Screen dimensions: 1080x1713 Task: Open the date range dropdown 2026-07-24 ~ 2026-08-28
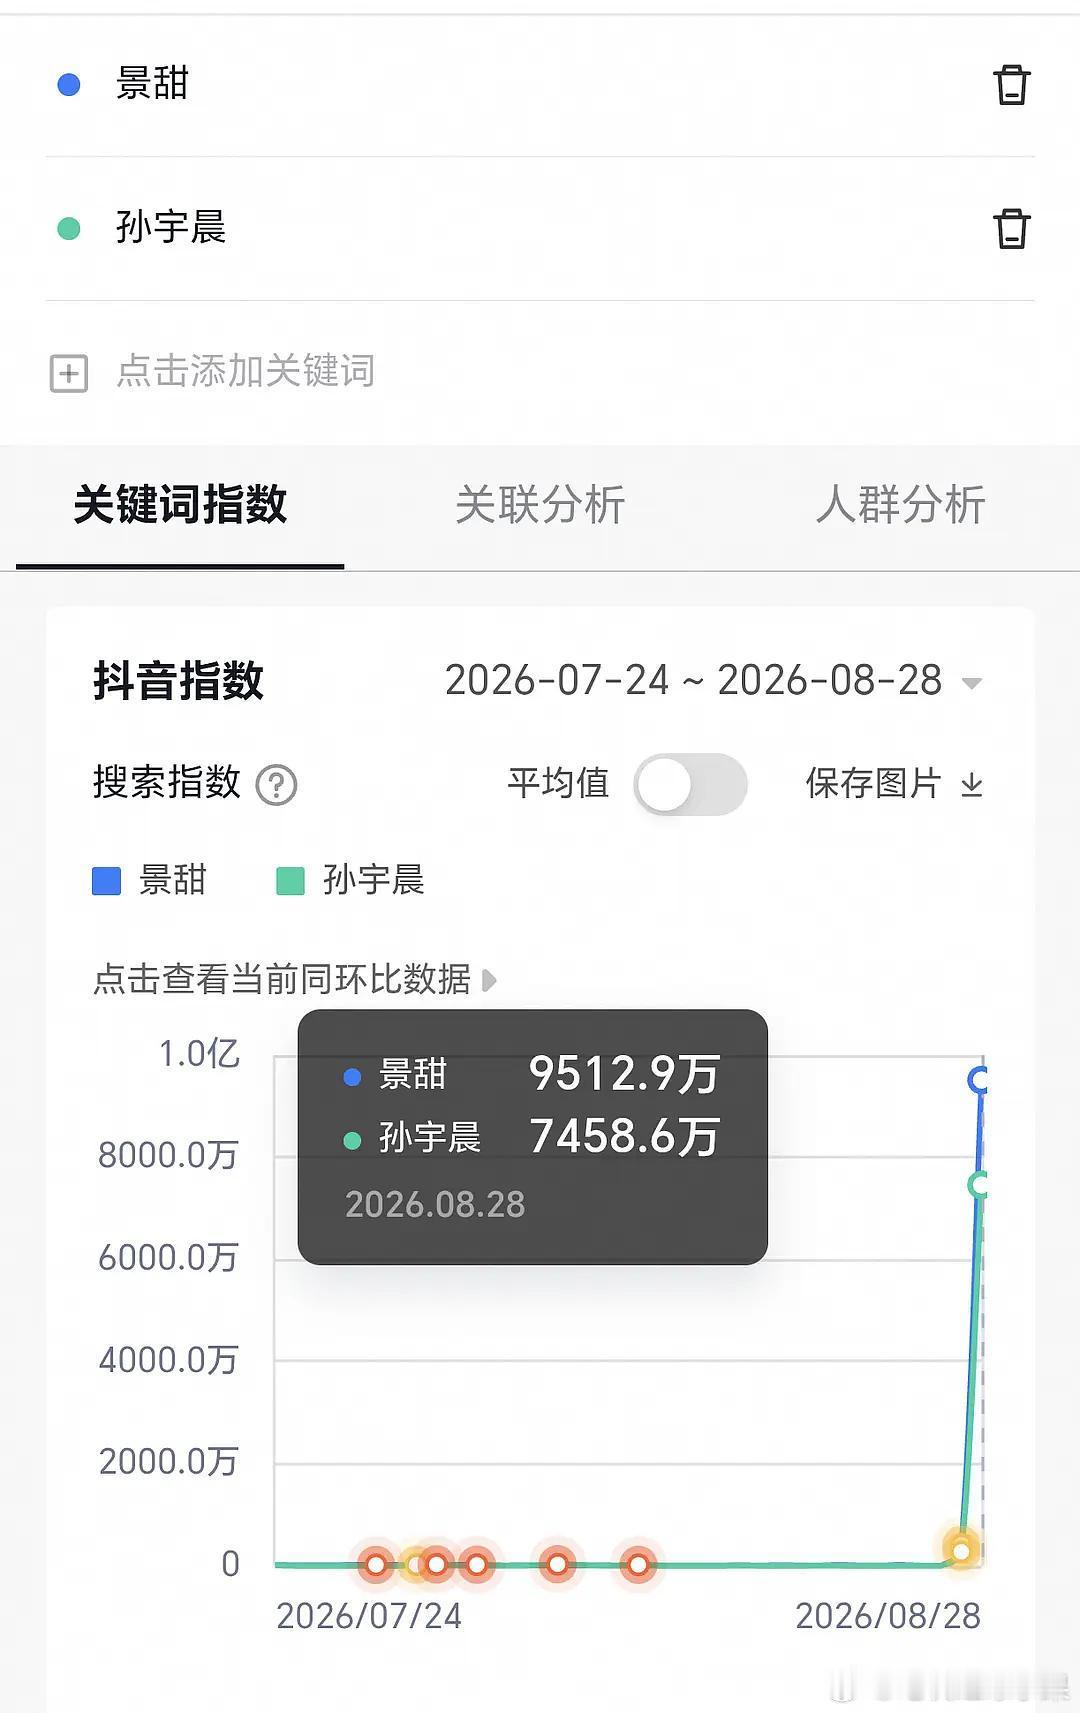713,681
